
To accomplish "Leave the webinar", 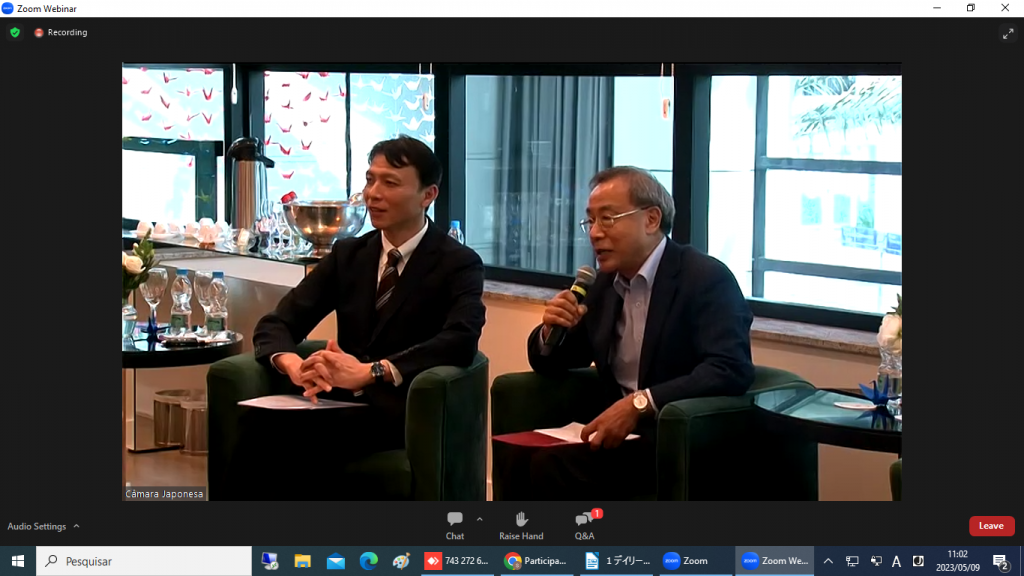I will [991, 526].
